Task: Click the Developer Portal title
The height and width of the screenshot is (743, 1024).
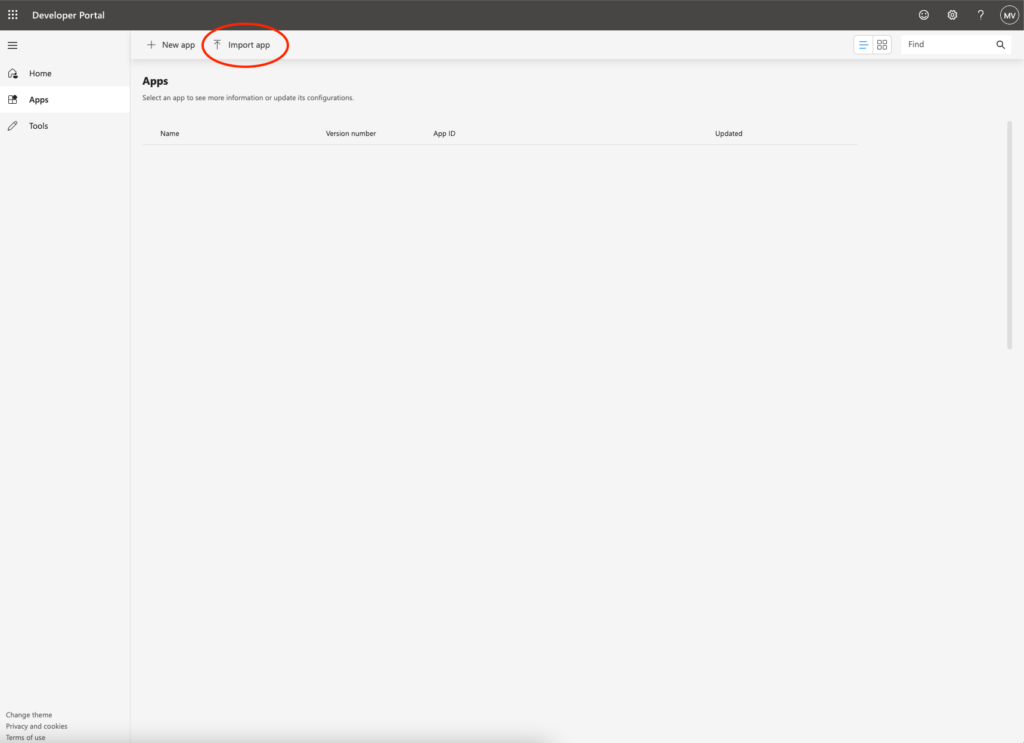Action: pos(68,15)
